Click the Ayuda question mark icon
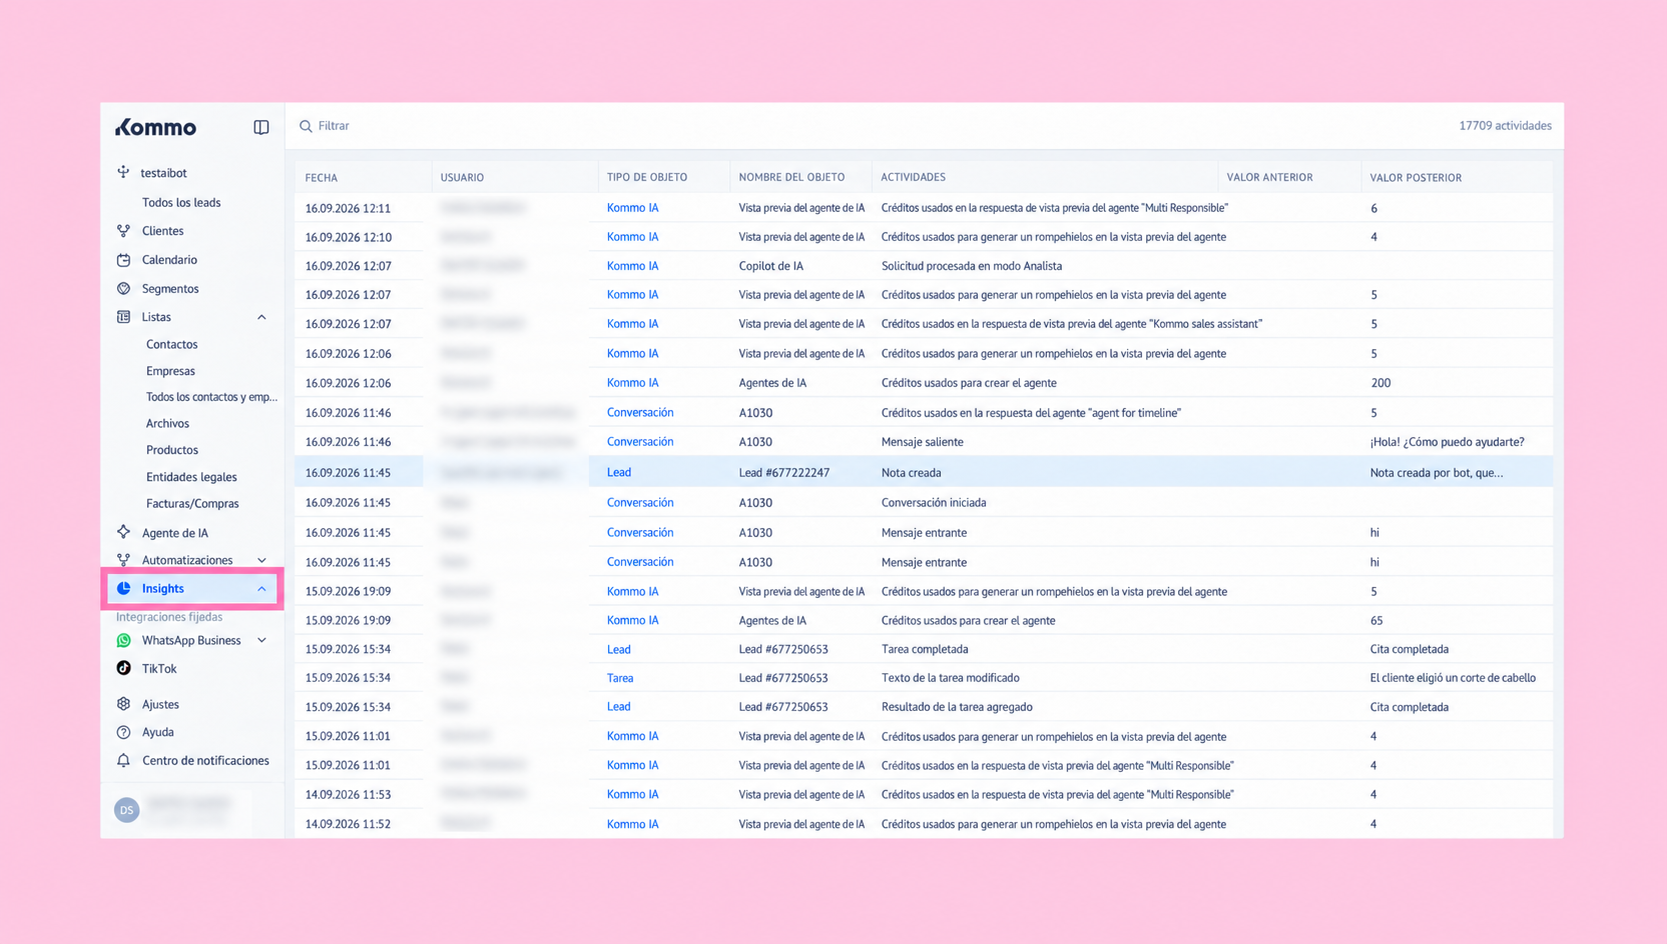The image size is (1667, 944). (x=124, y=732)
